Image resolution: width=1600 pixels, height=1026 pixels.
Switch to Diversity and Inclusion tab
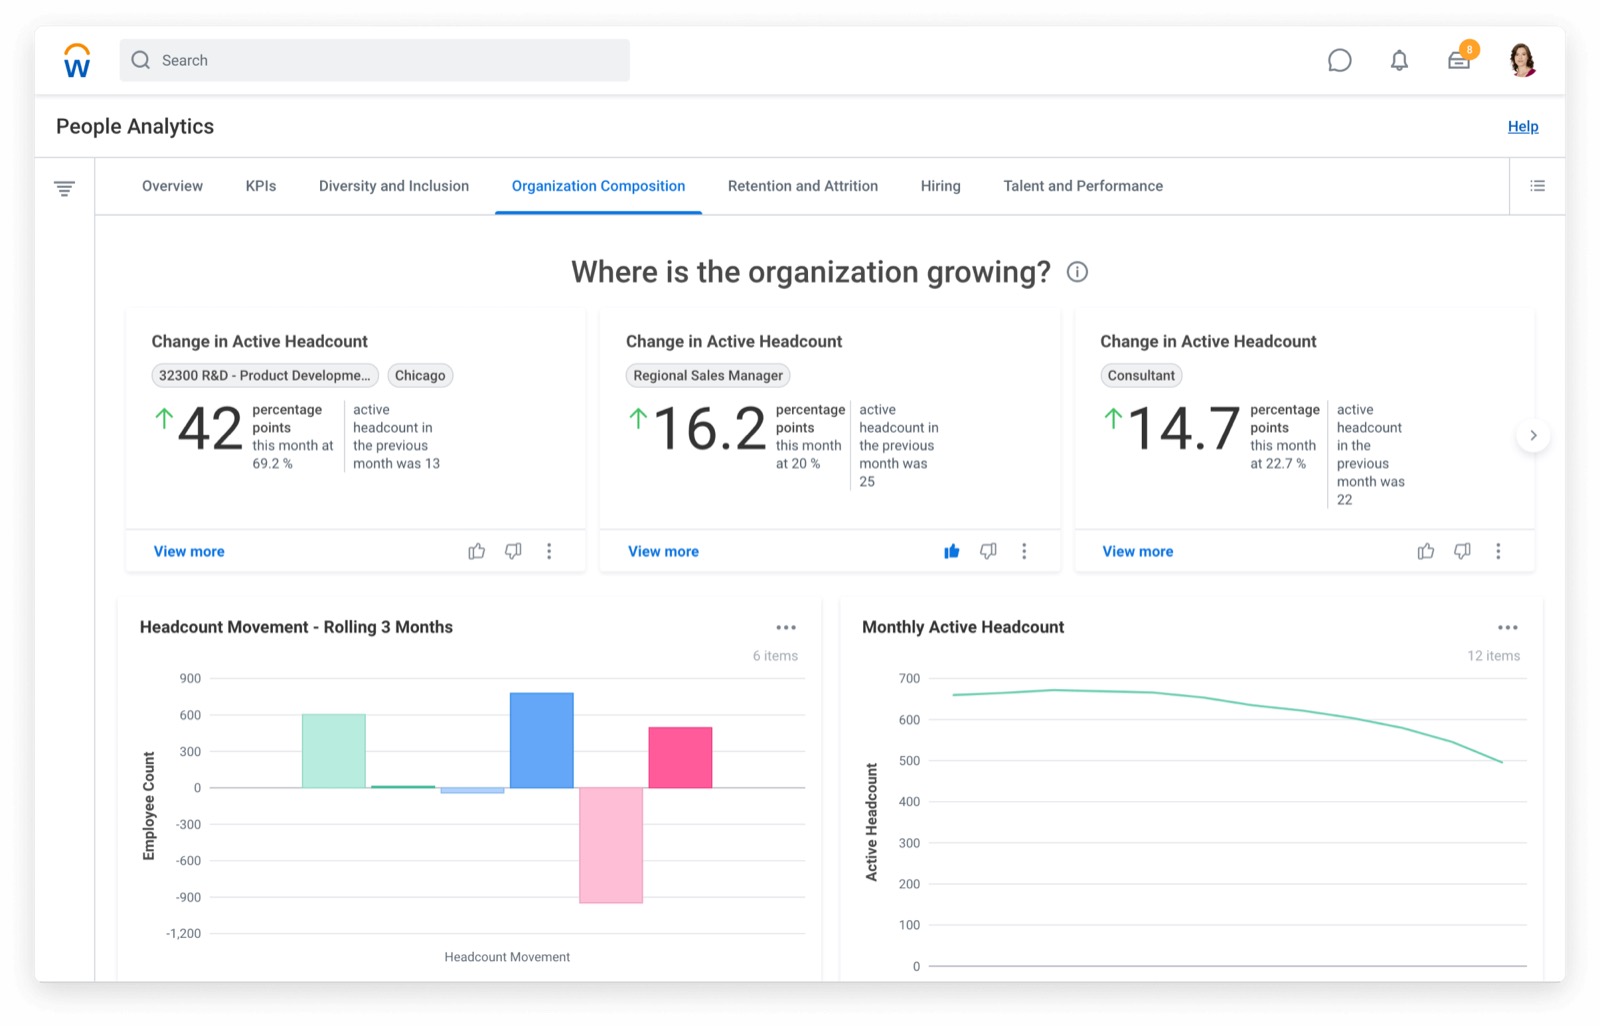click(x=393, y=186)
